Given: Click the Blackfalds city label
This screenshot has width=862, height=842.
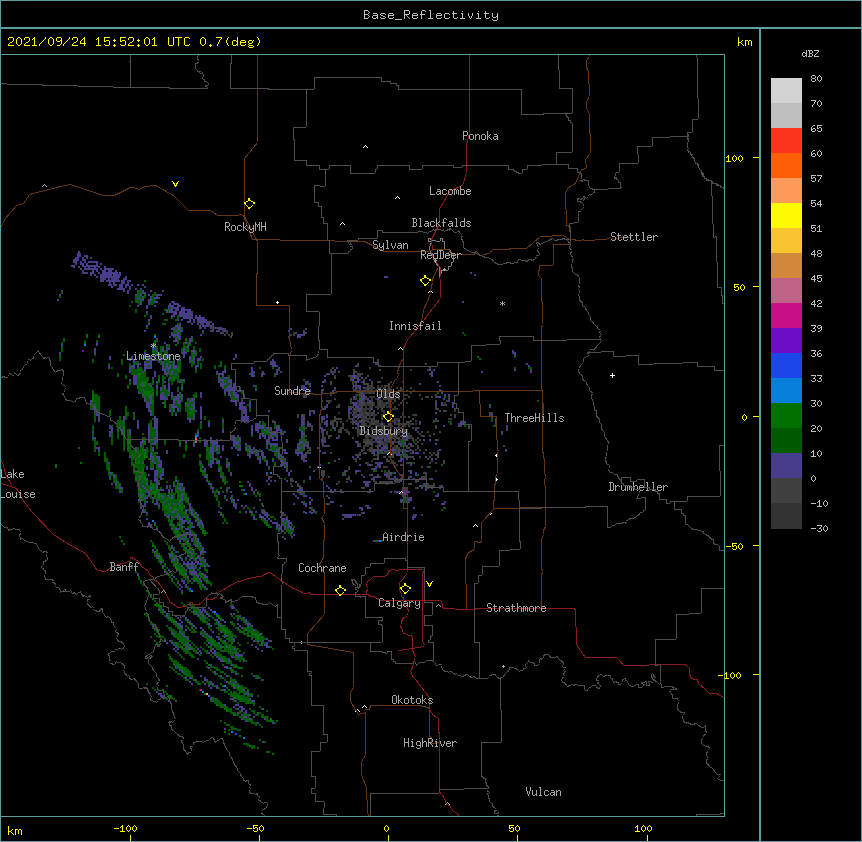Looking at the screenshot, I should [x=441, y=223].
